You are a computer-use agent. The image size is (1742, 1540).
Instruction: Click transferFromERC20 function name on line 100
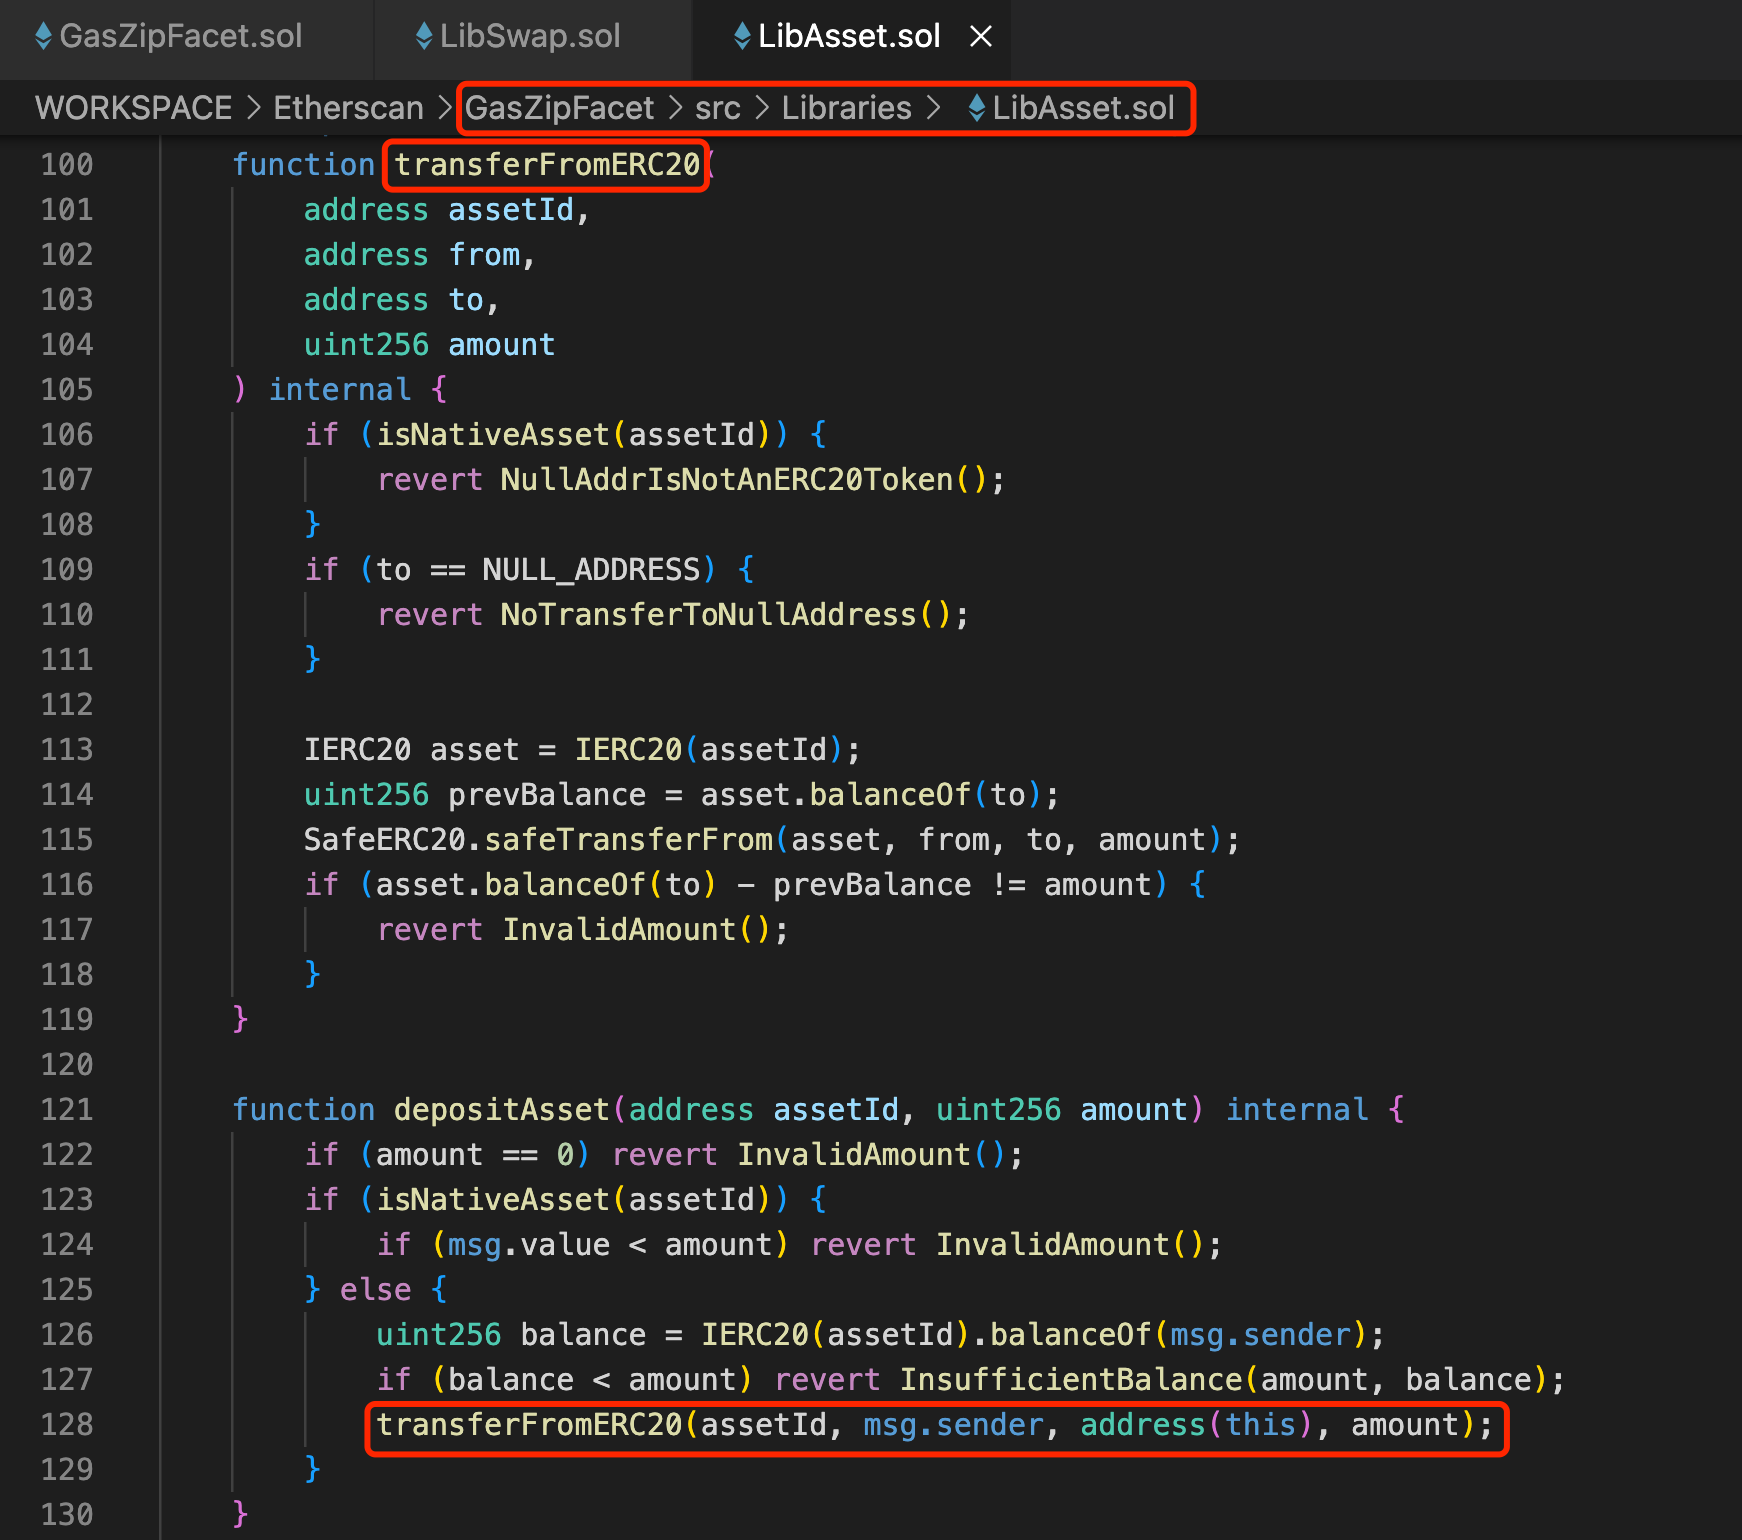[x=547, y=165]
